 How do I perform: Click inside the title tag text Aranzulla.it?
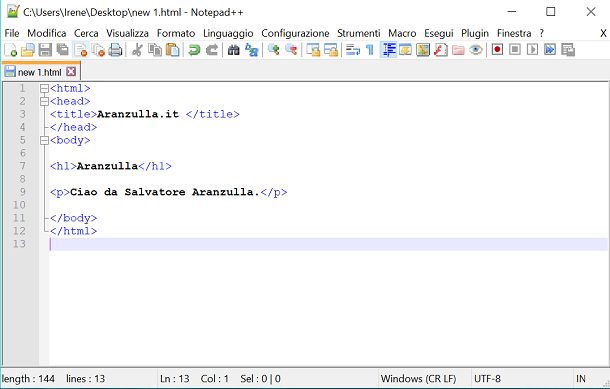tap(138, 114)
